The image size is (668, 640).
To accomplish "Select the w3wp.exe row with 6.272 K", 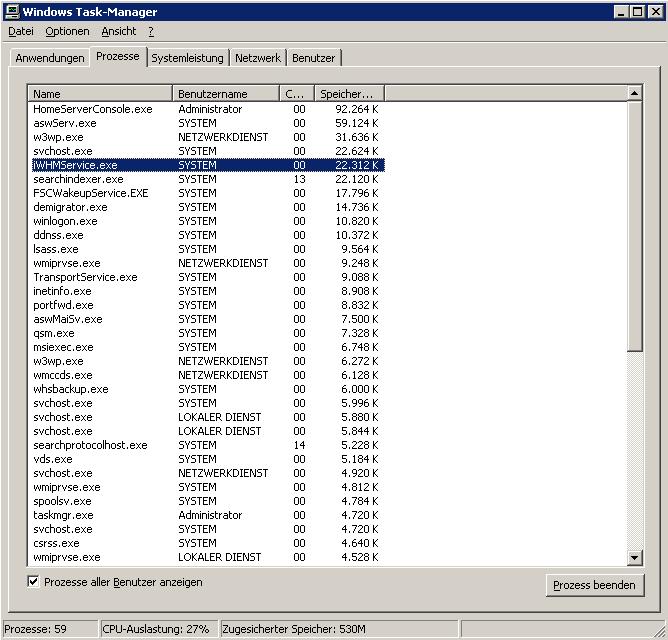I will tap(208, 361).
